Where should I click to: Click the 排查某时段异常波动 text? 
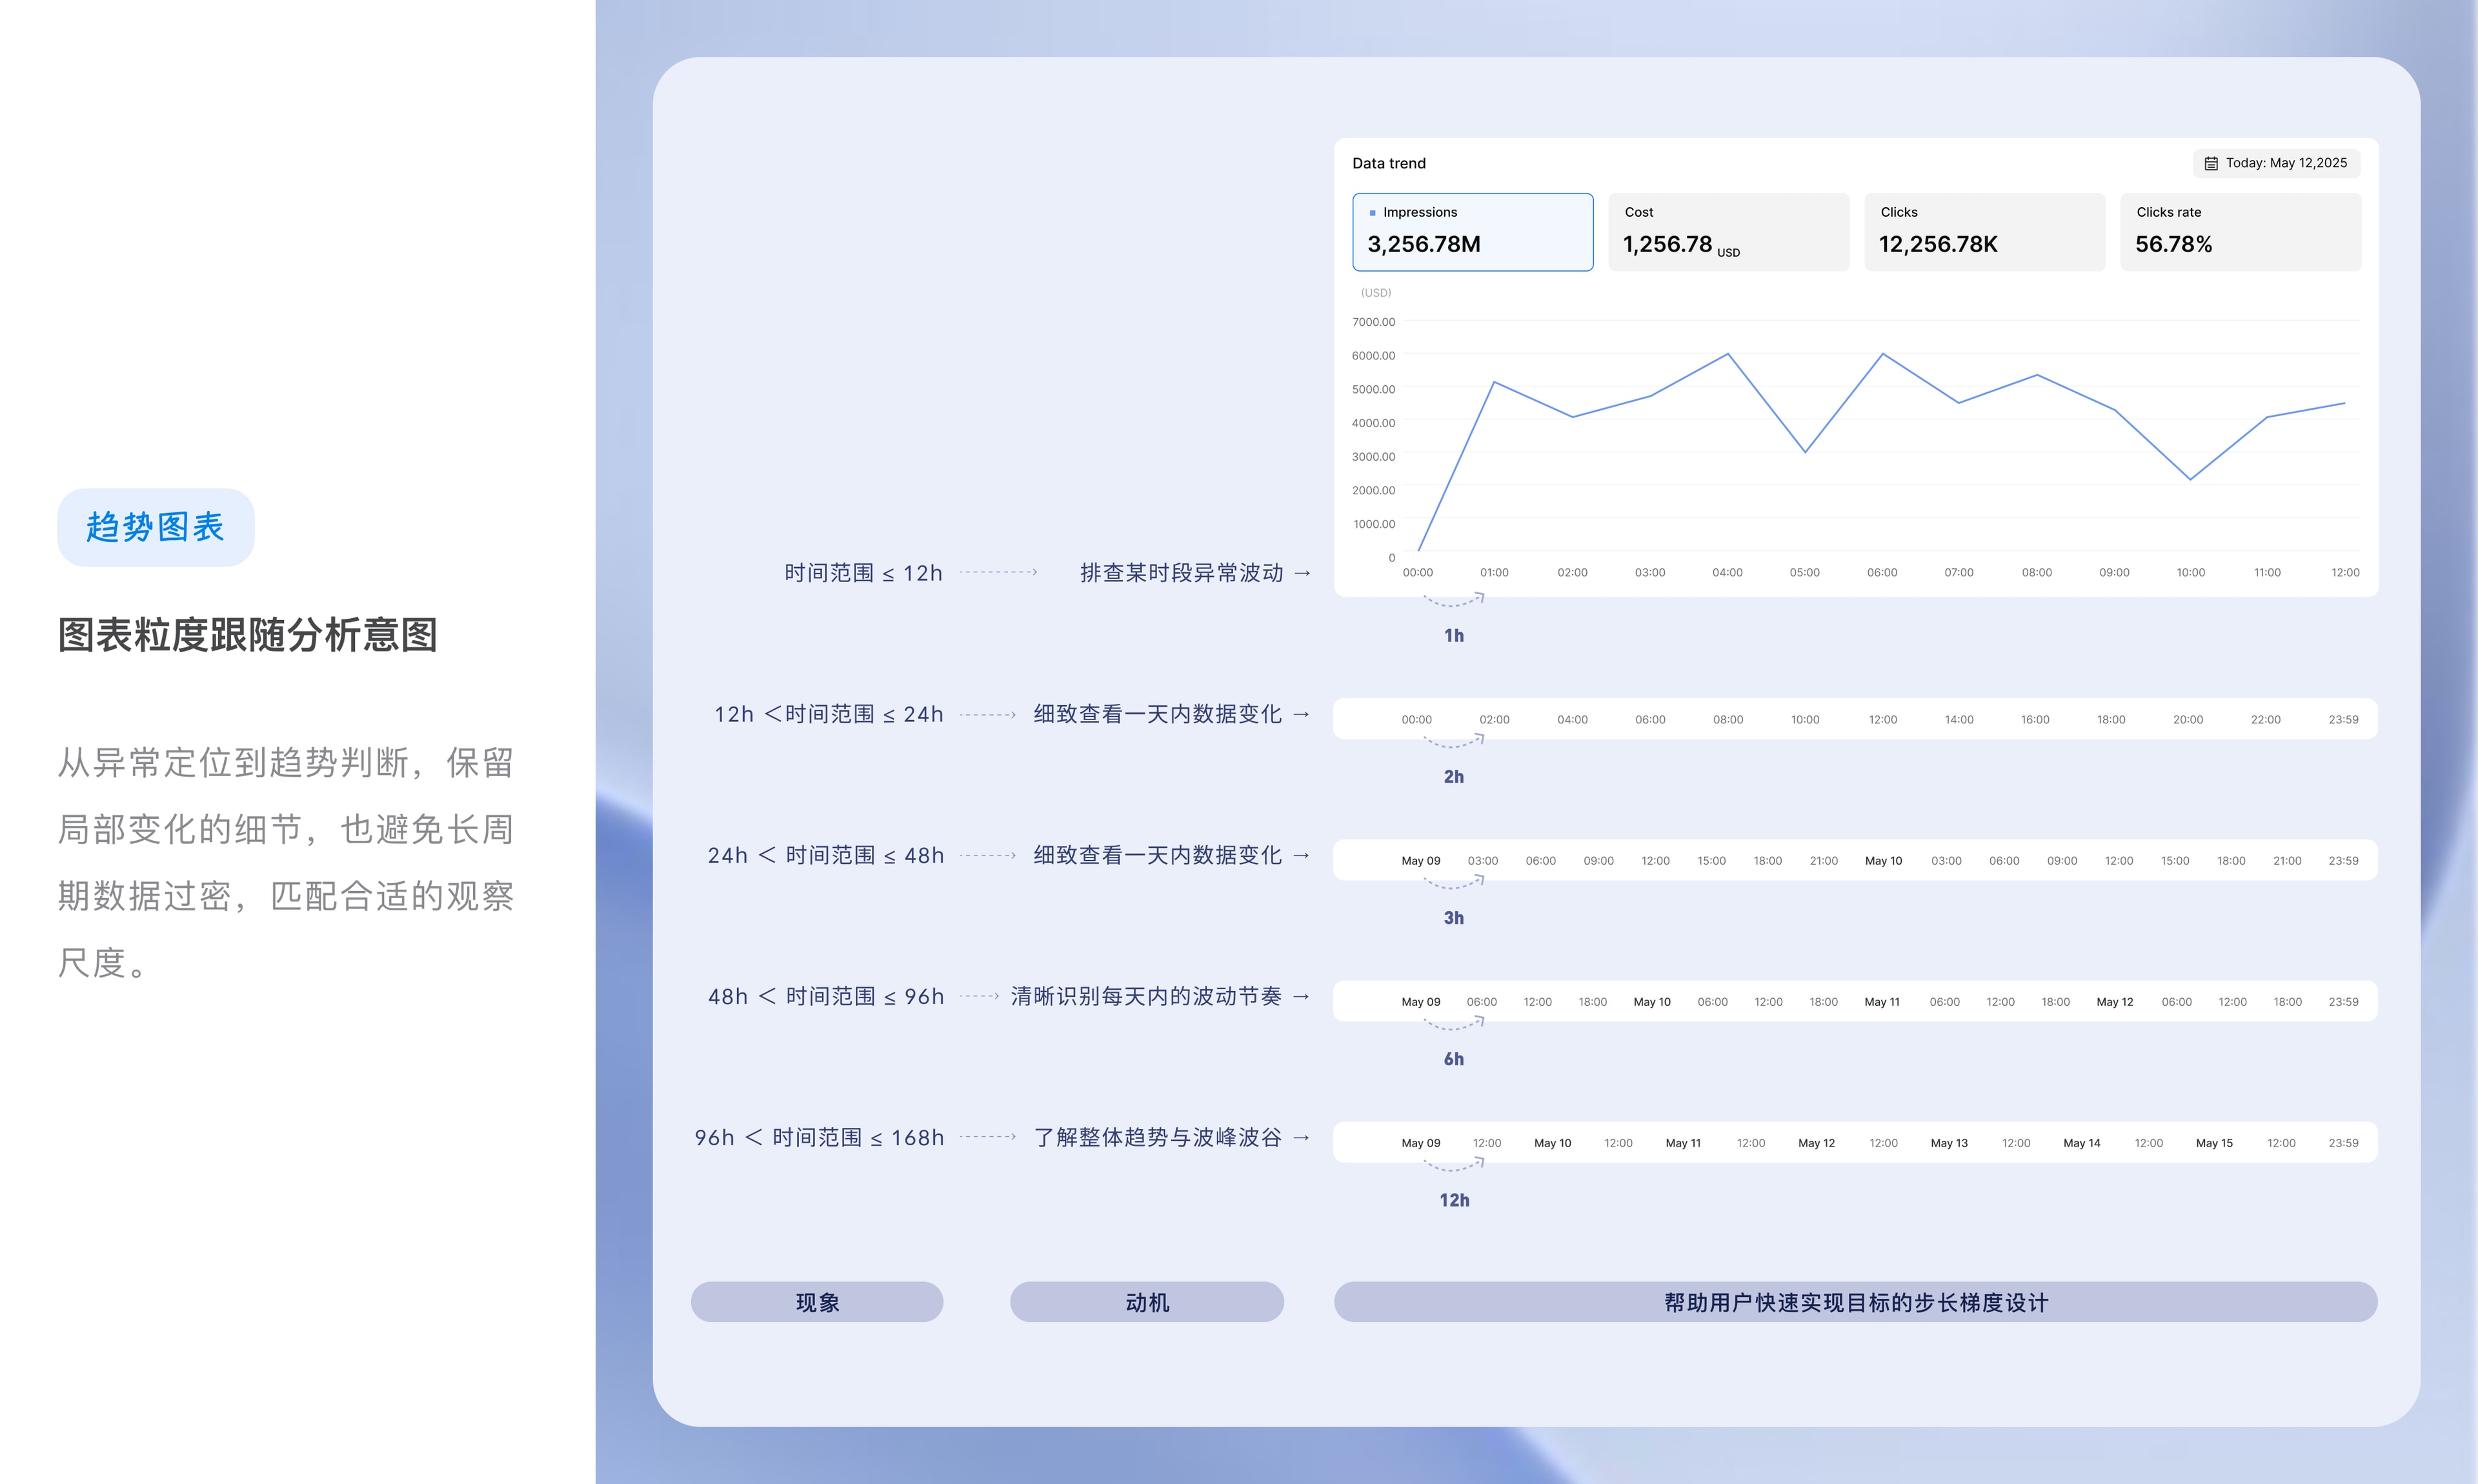[x=1181, y=573]
